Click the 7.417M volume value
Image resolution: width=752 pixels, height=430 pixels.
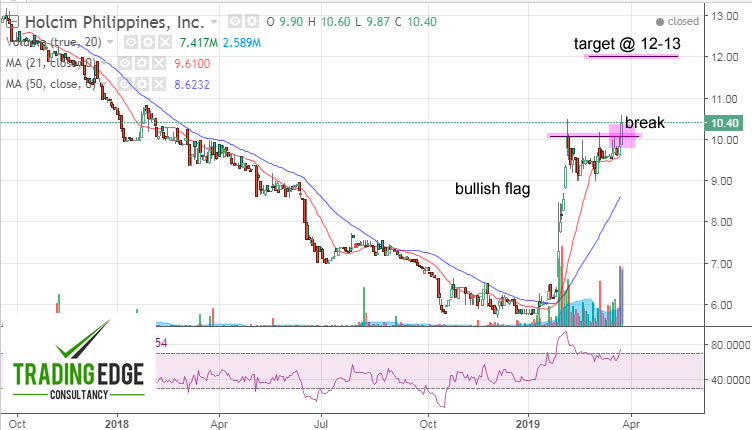coord(198,43)
